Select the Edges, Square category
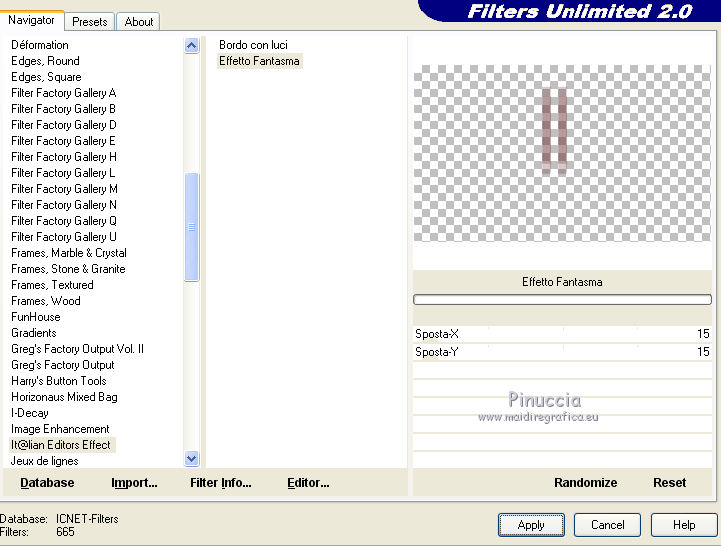This screenshot has height=546, width=721. 46,77
